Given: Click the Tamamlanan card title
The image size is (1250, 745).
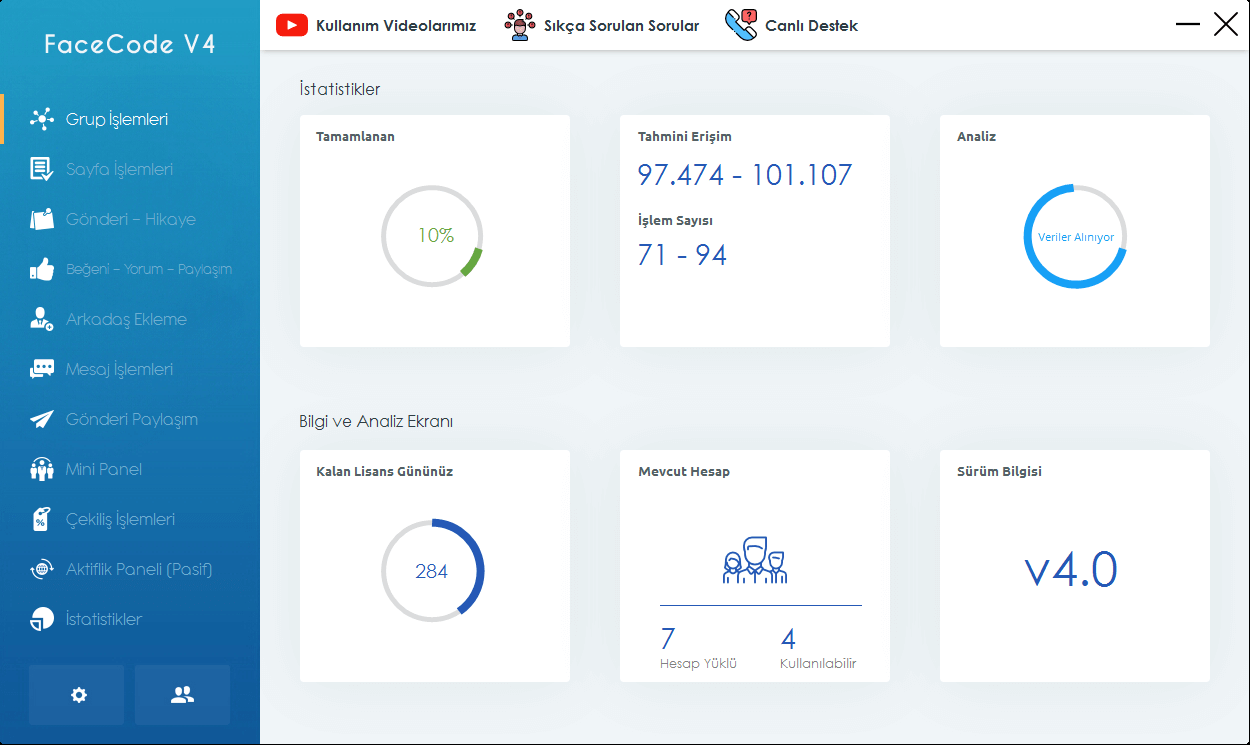Looking at the screenshot, I should [355, 137].
